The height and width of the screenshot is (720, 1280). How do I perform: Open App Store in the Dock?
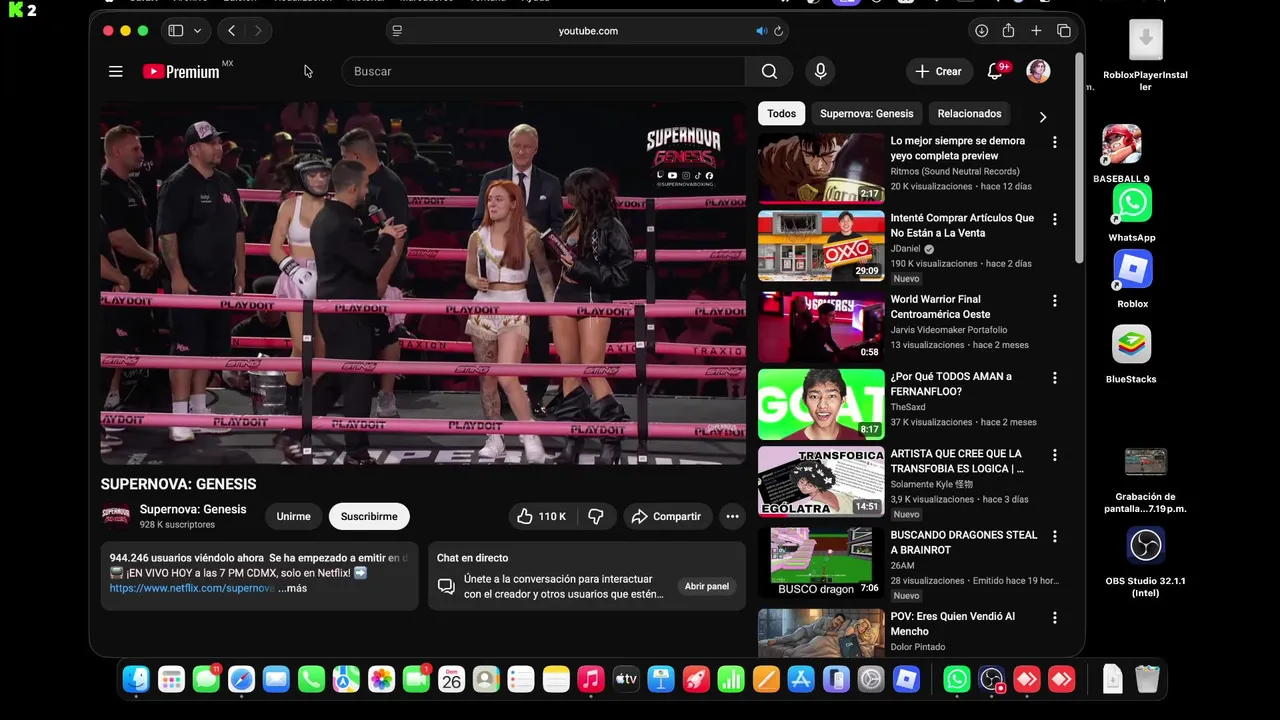click(x=801, y=680)
